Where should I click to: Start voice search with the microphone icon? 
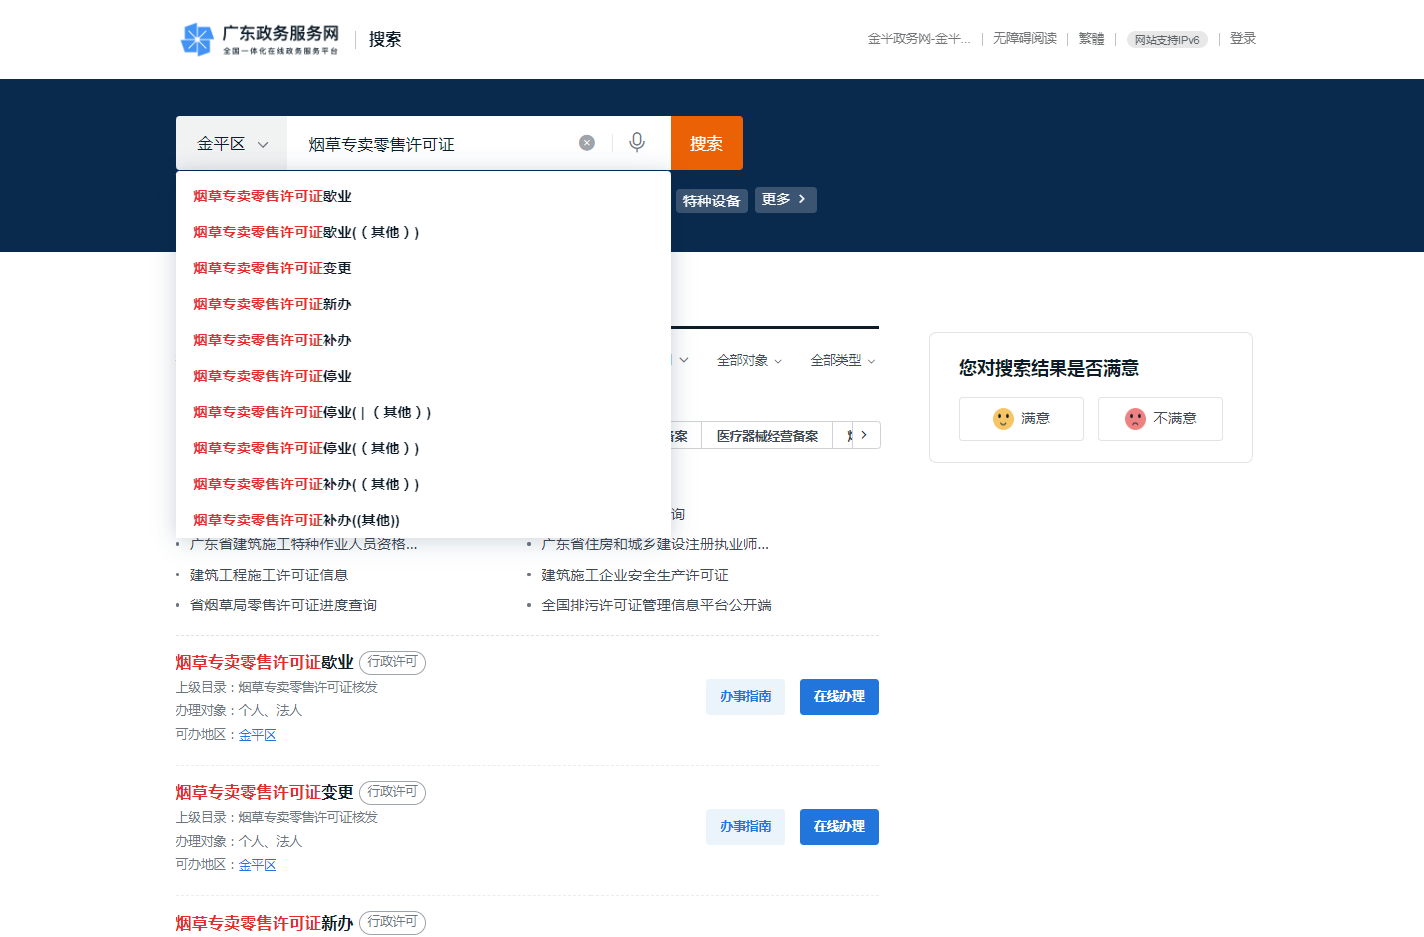[637, 143]
